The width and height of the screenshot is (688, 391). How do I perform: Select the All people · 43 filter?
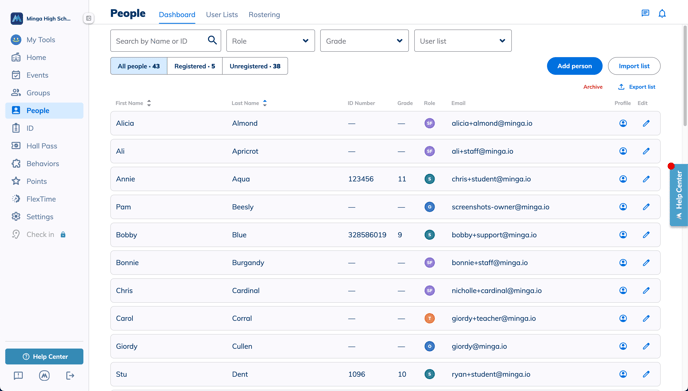139,66
